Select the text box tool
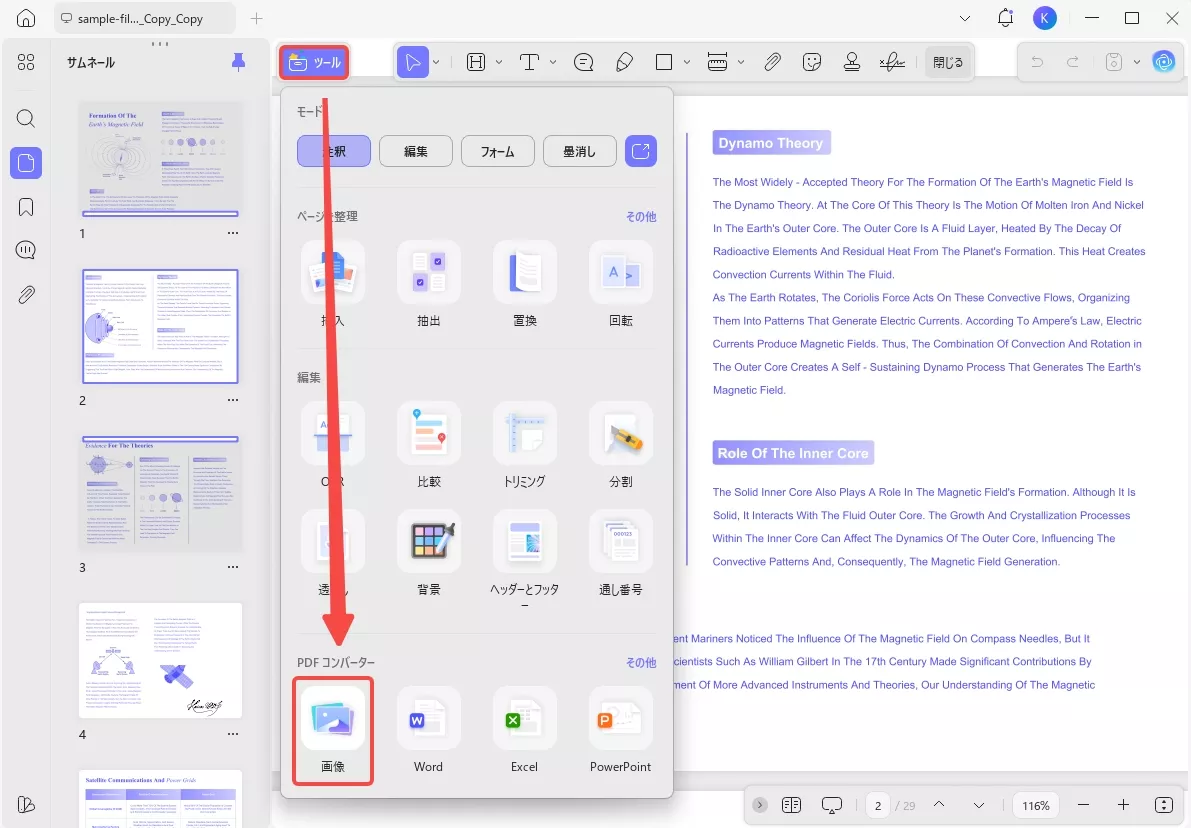1191x828 pixels. coord(529,62)
